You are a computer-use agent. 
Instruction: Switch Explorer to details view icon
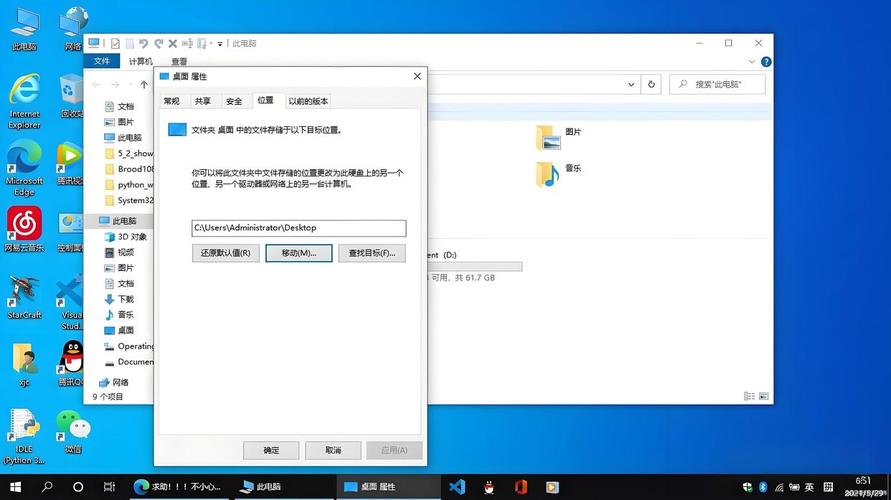coord(750,396)
